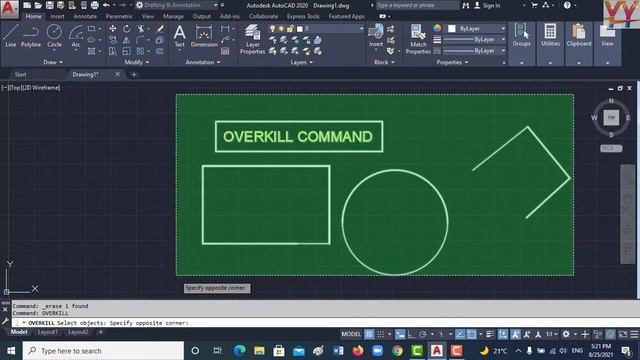Screen dimensions: 640x360
Task: Click Sign In button
Action: coord(487,6)
